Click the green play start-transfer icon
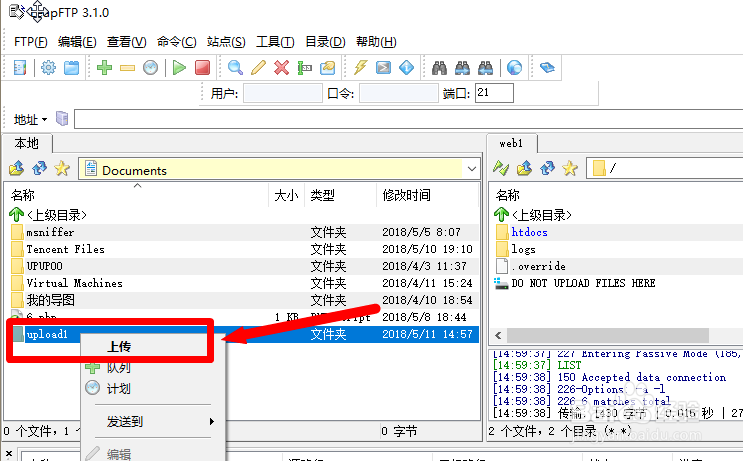 [179, 68]
